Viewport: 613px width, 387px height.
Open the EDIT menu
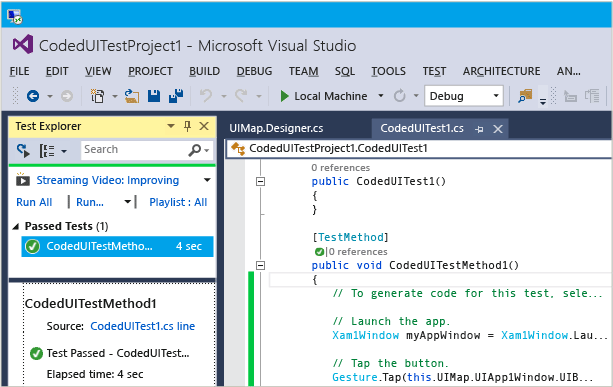(x=57, y=71)
